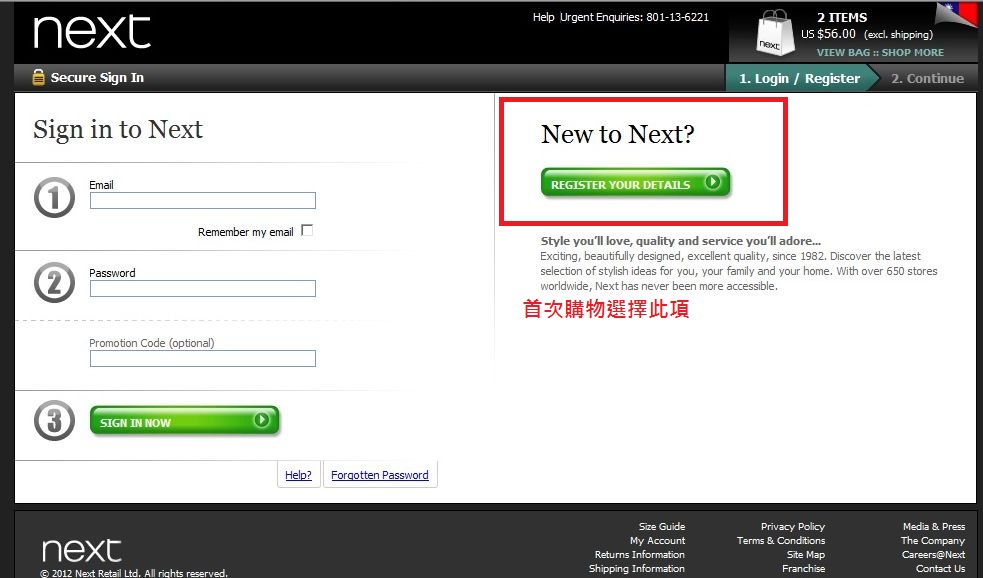The height and width of the screenshot is (578, 983).
Task: Open Contact Us footer link
Action: pos(940,568)
